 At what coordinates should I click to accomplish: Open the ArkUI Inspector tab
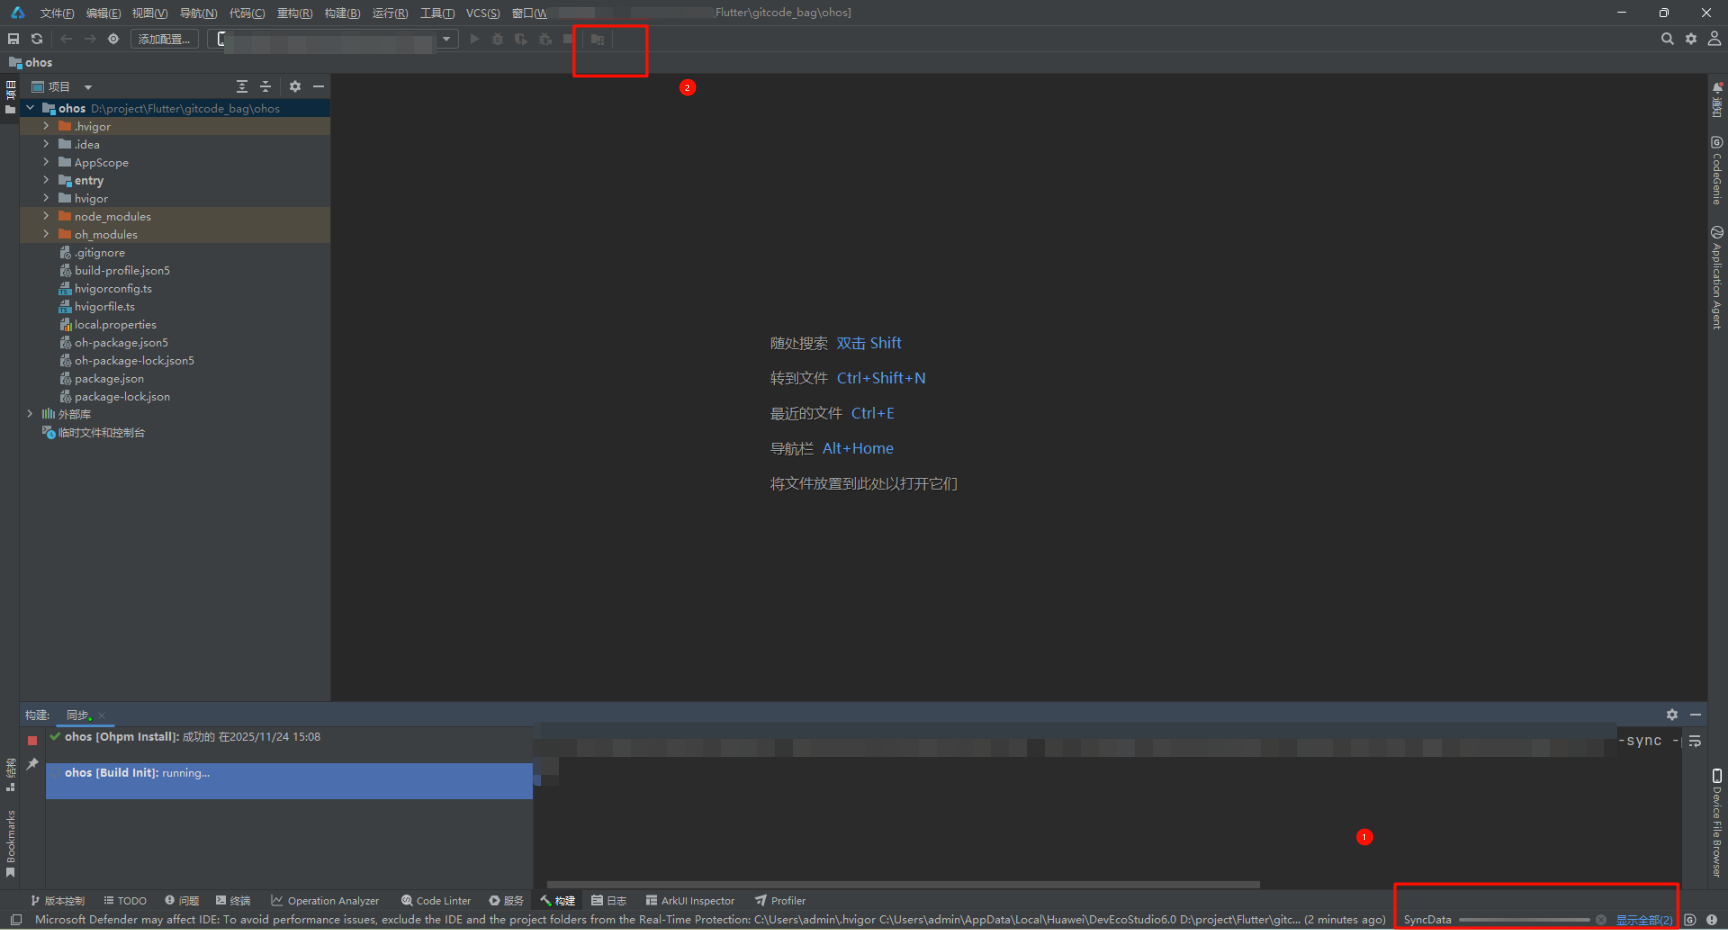[690, 901]
